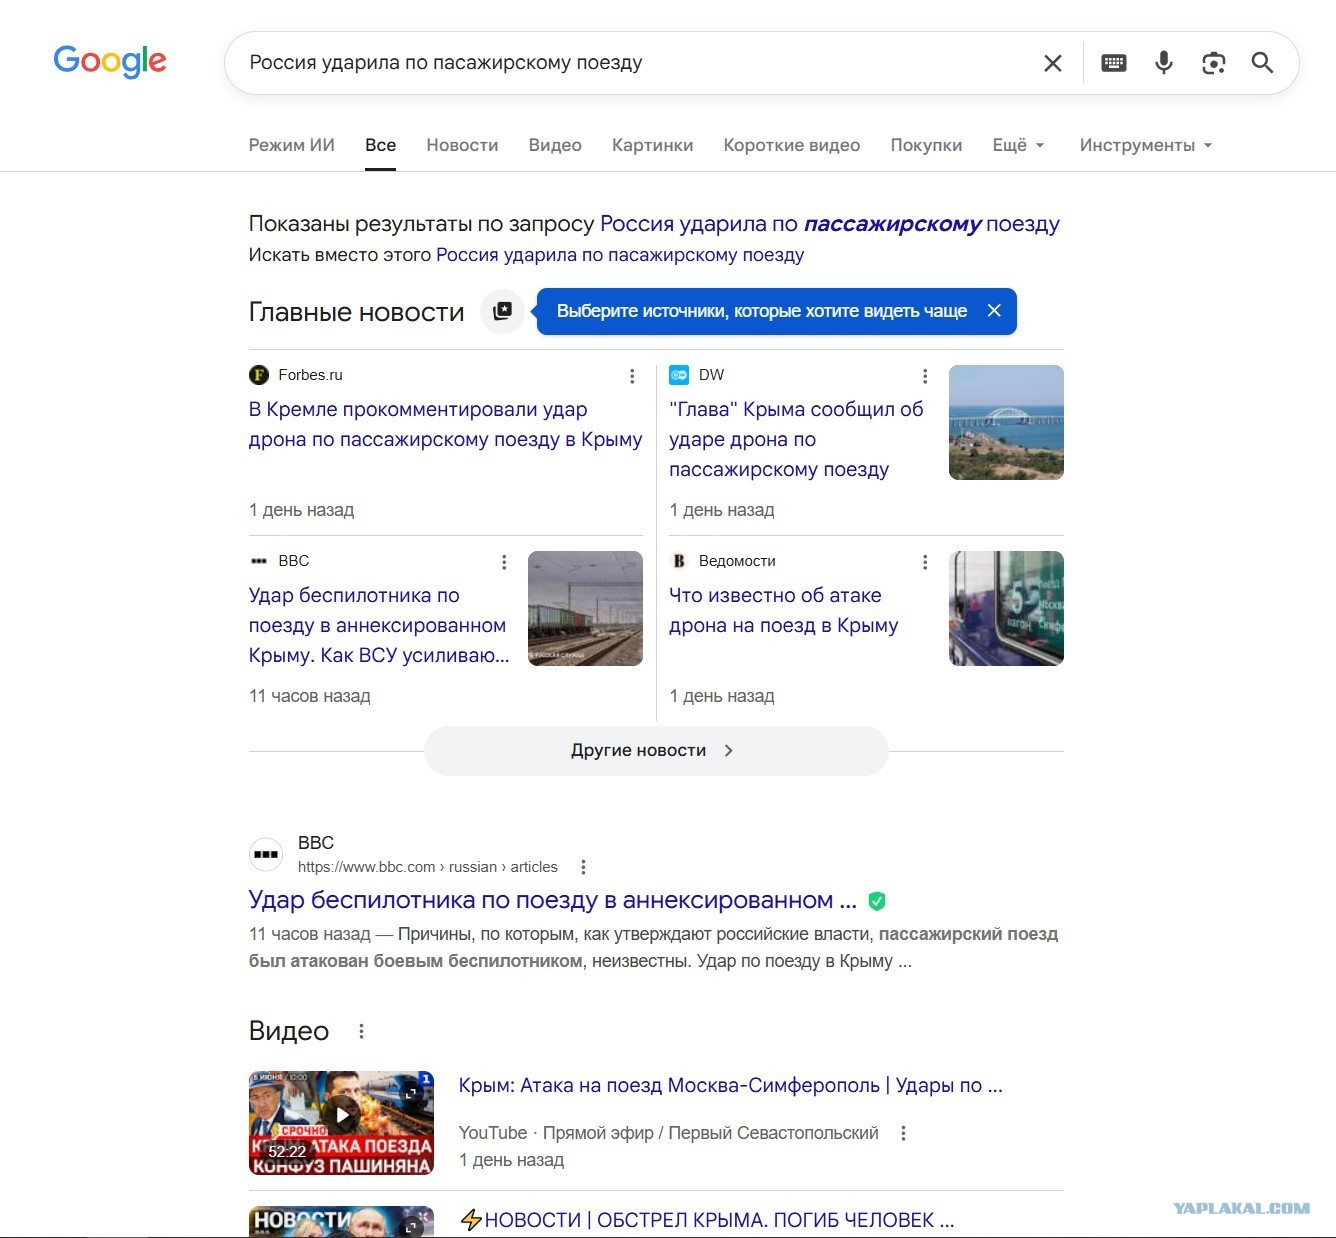
Task: Play the НОВОСТИ video thumbnail
Action: coord(341,1222)
